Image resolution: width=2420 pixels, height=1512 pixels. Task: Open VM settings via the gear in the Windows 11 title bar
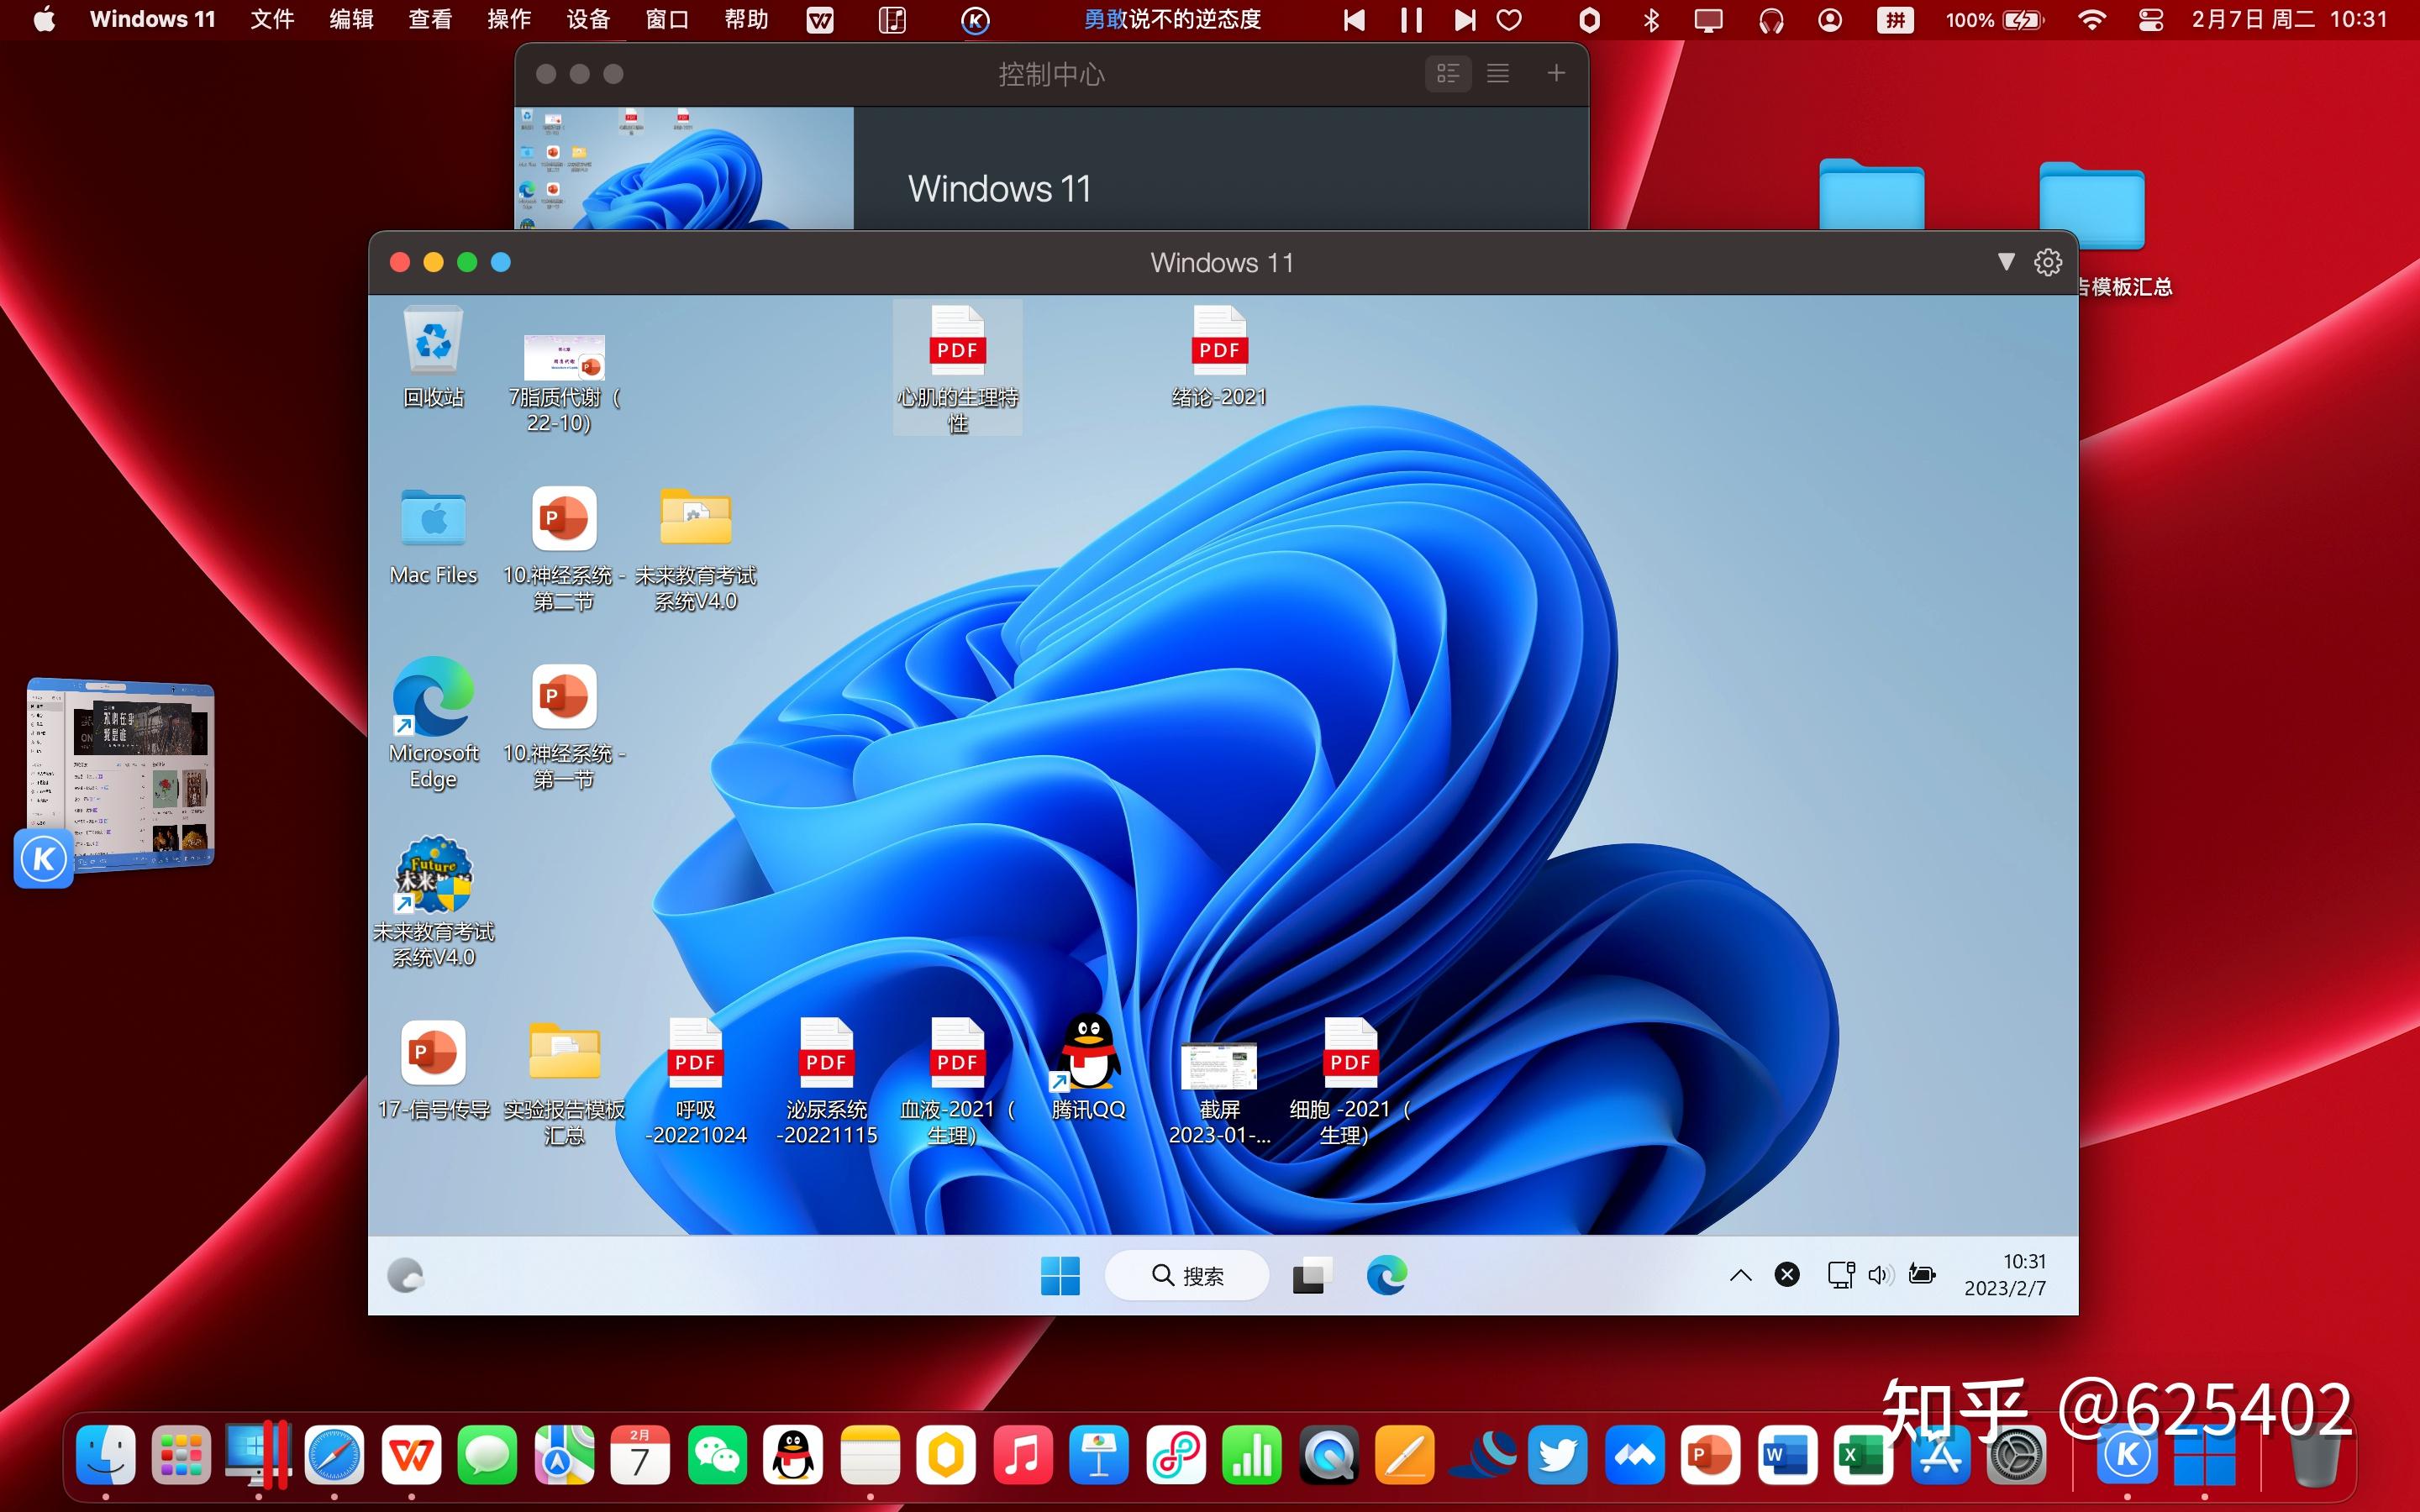(x=2049, y=262)
